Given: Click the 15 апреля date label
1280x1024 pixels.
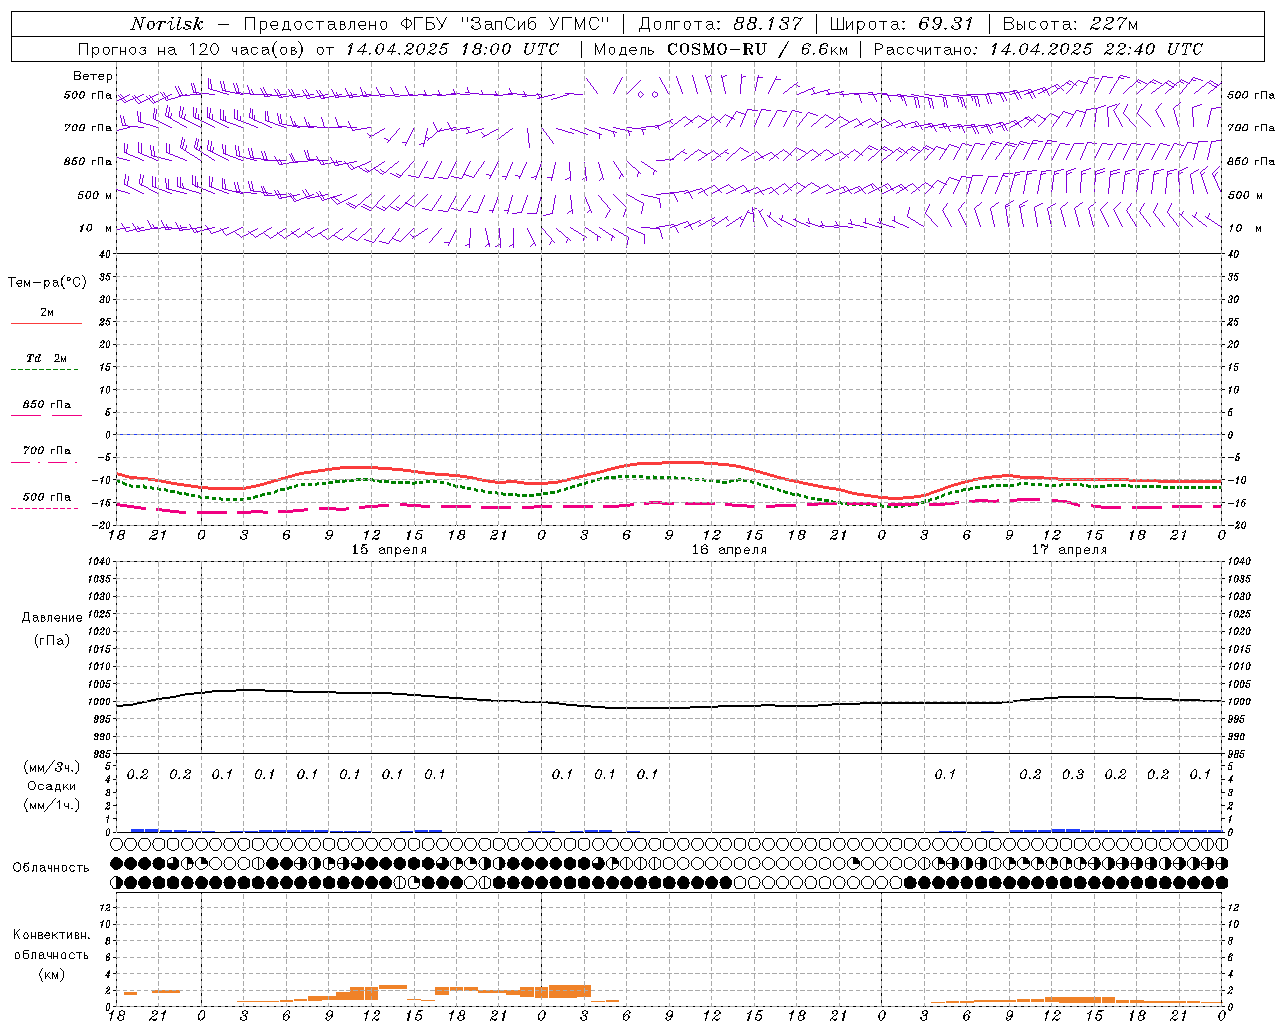Looking at the screenshot, I should (x=389, y=550).
